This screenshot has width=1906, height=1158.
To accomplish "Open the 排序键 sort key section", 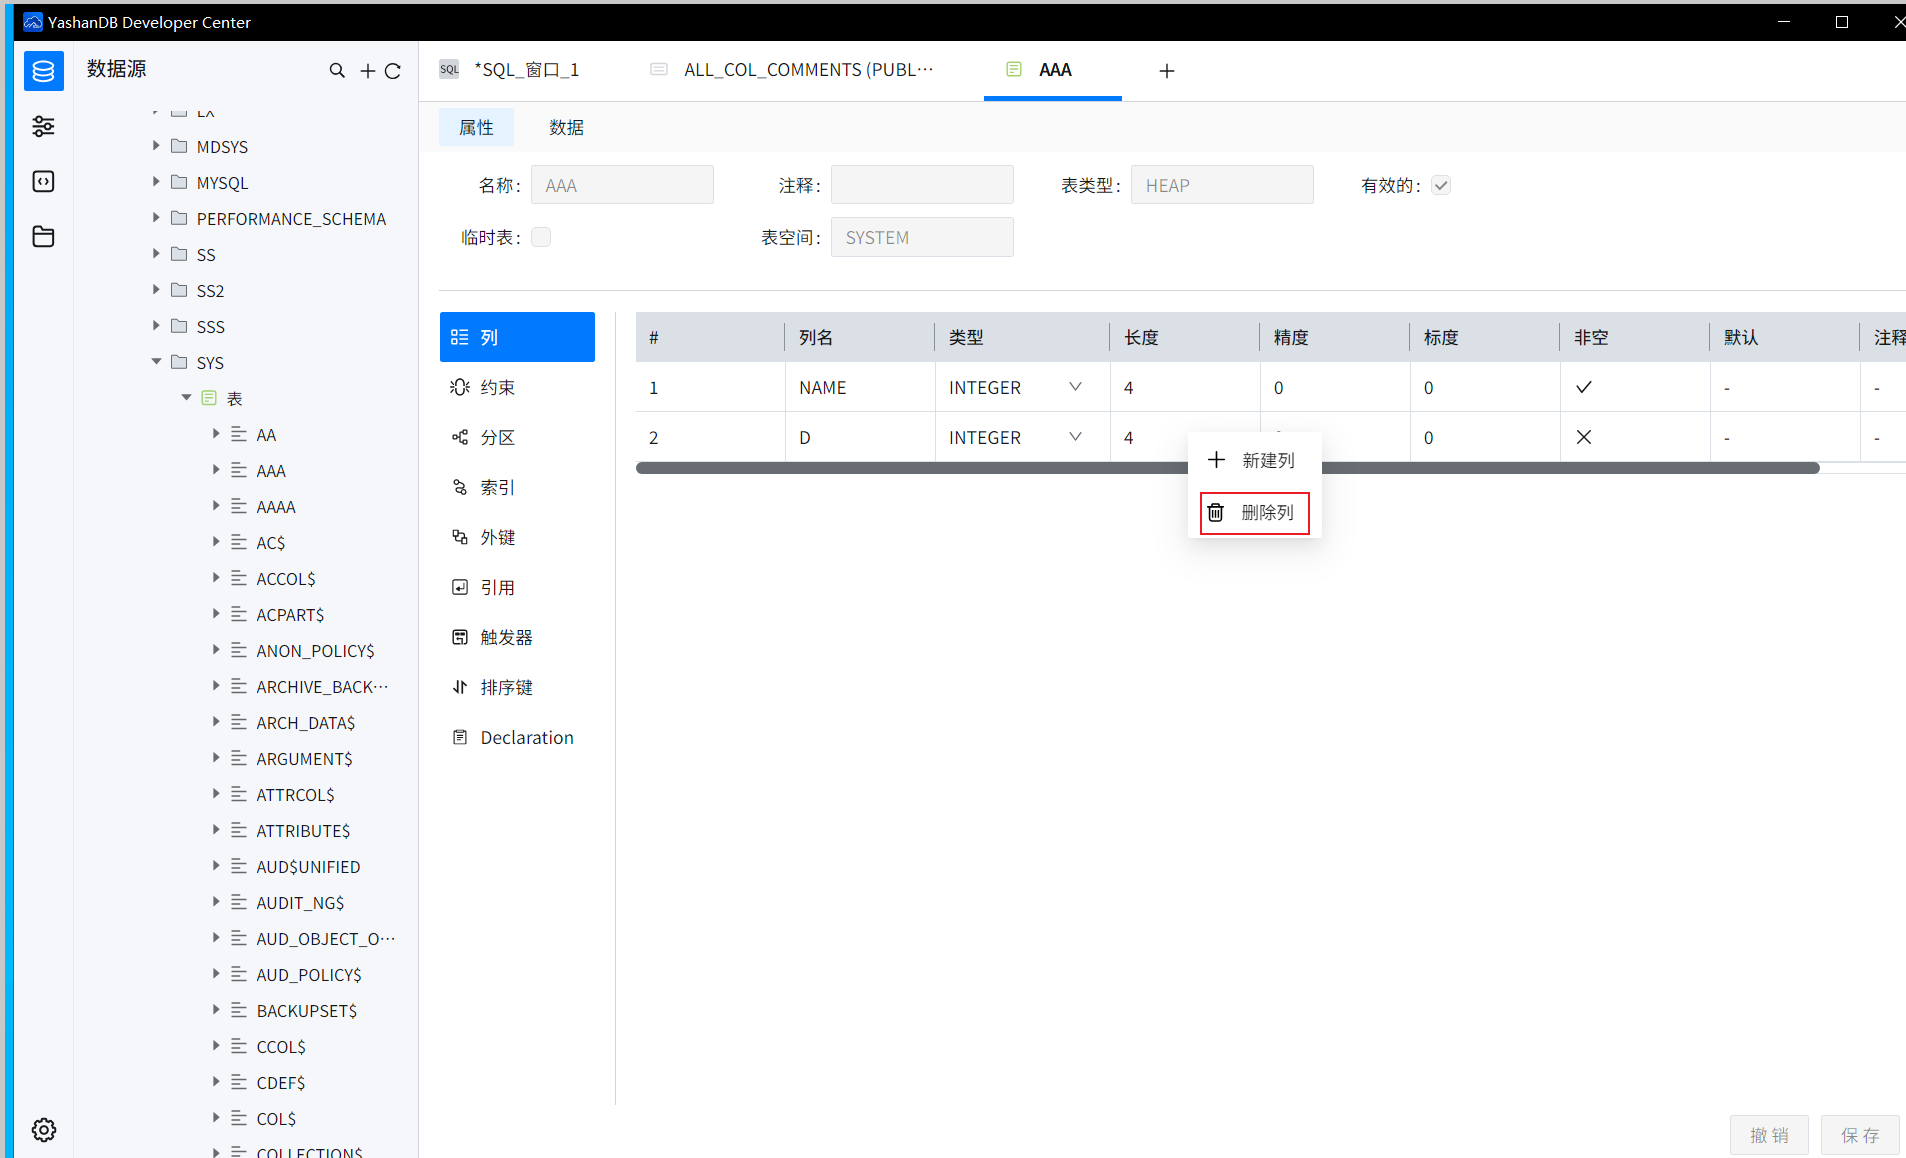I will 517,687.
